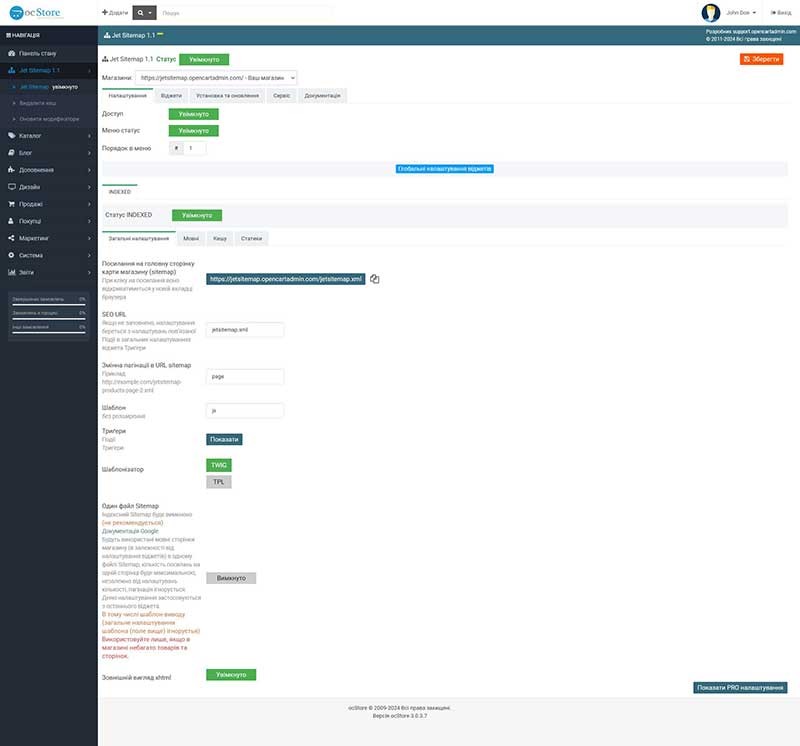Expand the Дизайн menu chevron

pyautogui.click(x=89, y=187)
